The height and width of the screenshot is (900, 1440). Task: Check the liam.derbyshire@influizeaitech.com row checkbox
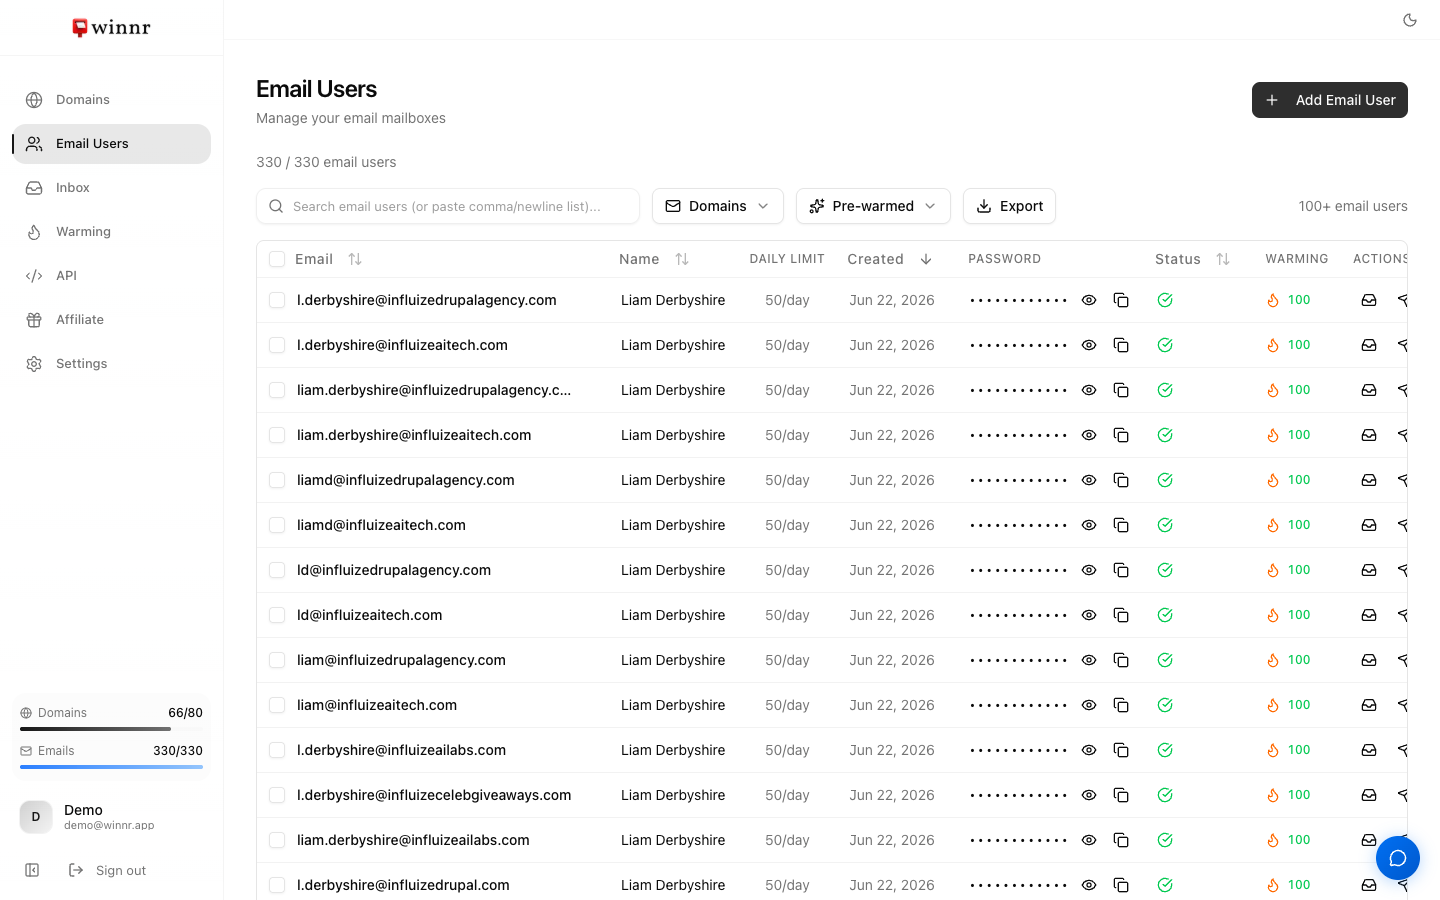point(277,435)
